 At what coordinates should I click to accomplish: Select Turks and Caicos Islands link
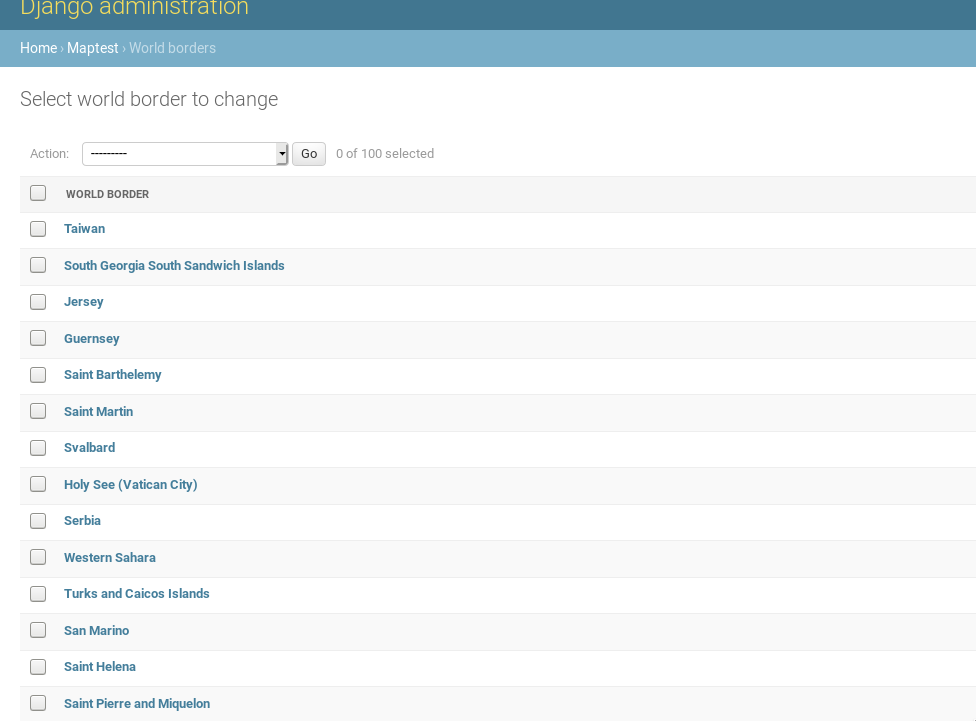(x=136, y=594)
